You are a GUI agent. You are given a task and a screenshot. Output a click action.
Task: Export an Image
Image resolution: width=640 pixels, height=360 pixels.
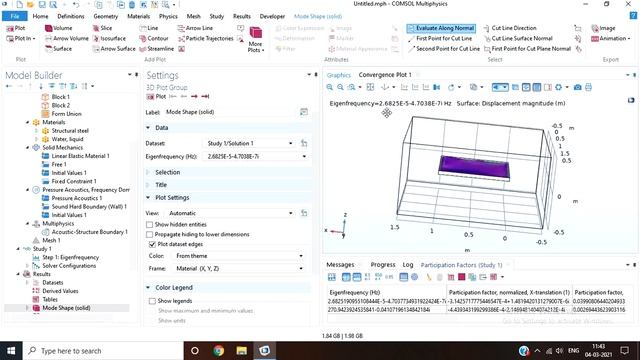[603, 28]
